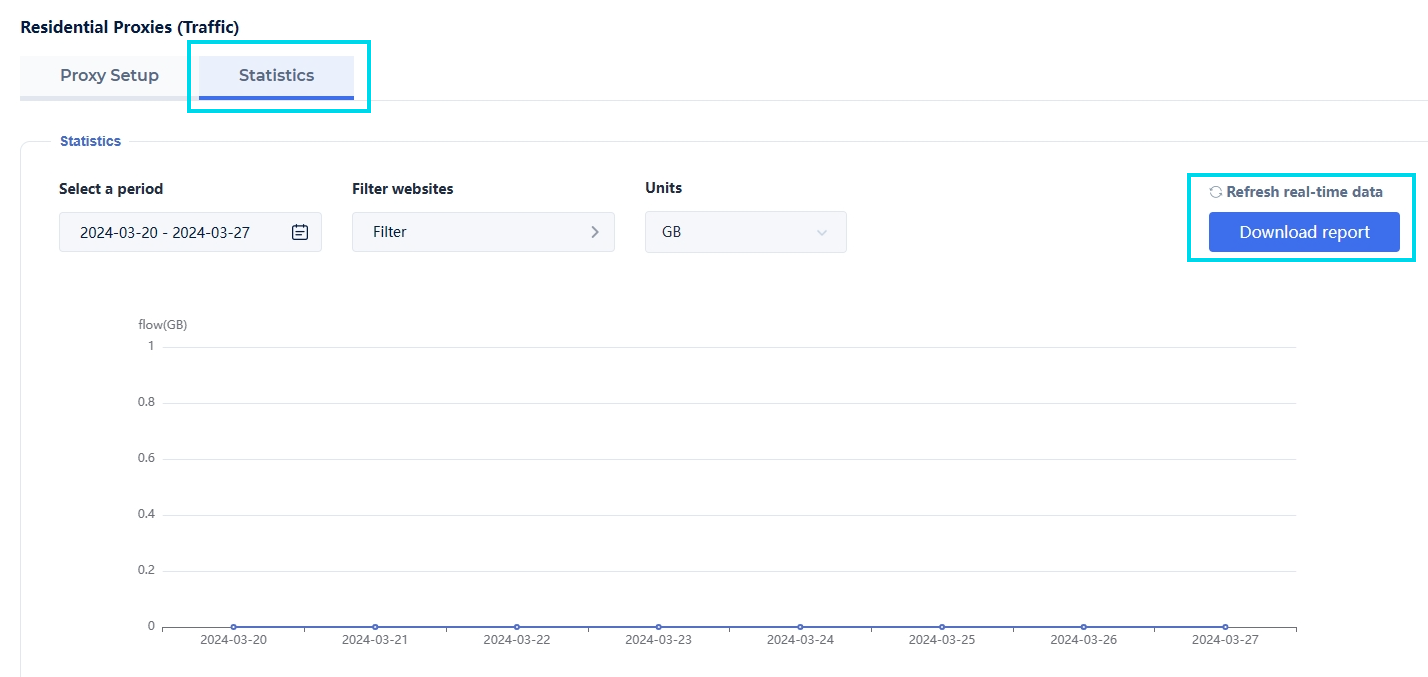Click the last data point, 2024-03-27
The image size is (1428, 677).
(x=1225, y=627)
